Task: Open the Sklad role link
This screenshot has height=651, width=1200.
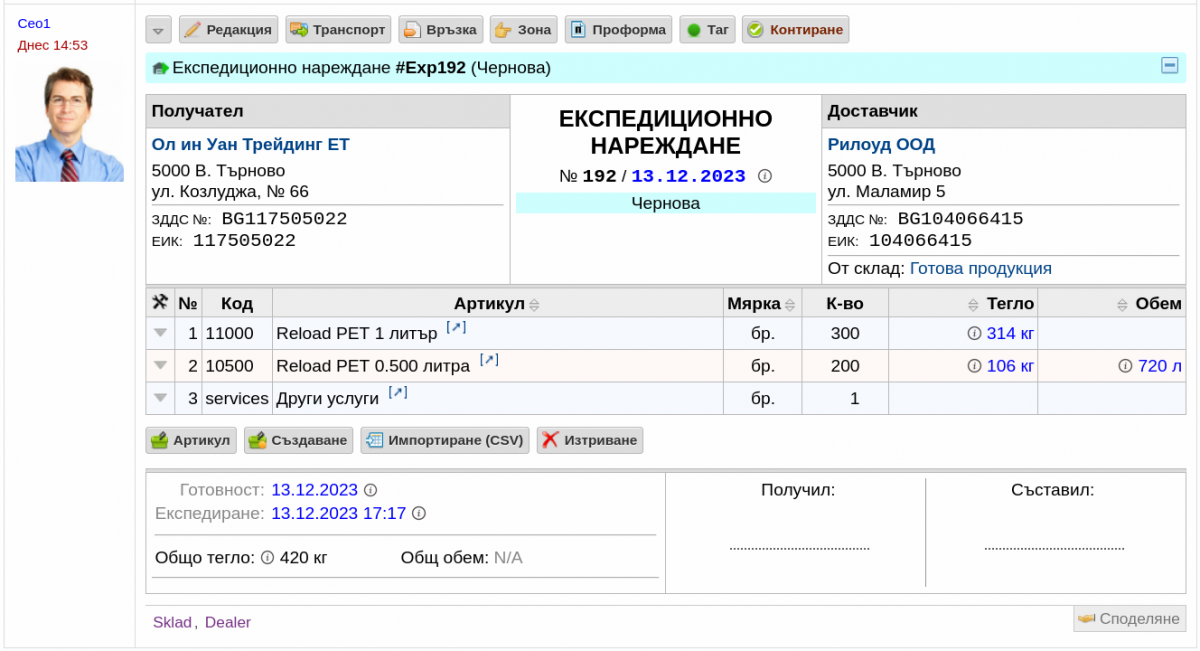Action: tap(172, 622)
